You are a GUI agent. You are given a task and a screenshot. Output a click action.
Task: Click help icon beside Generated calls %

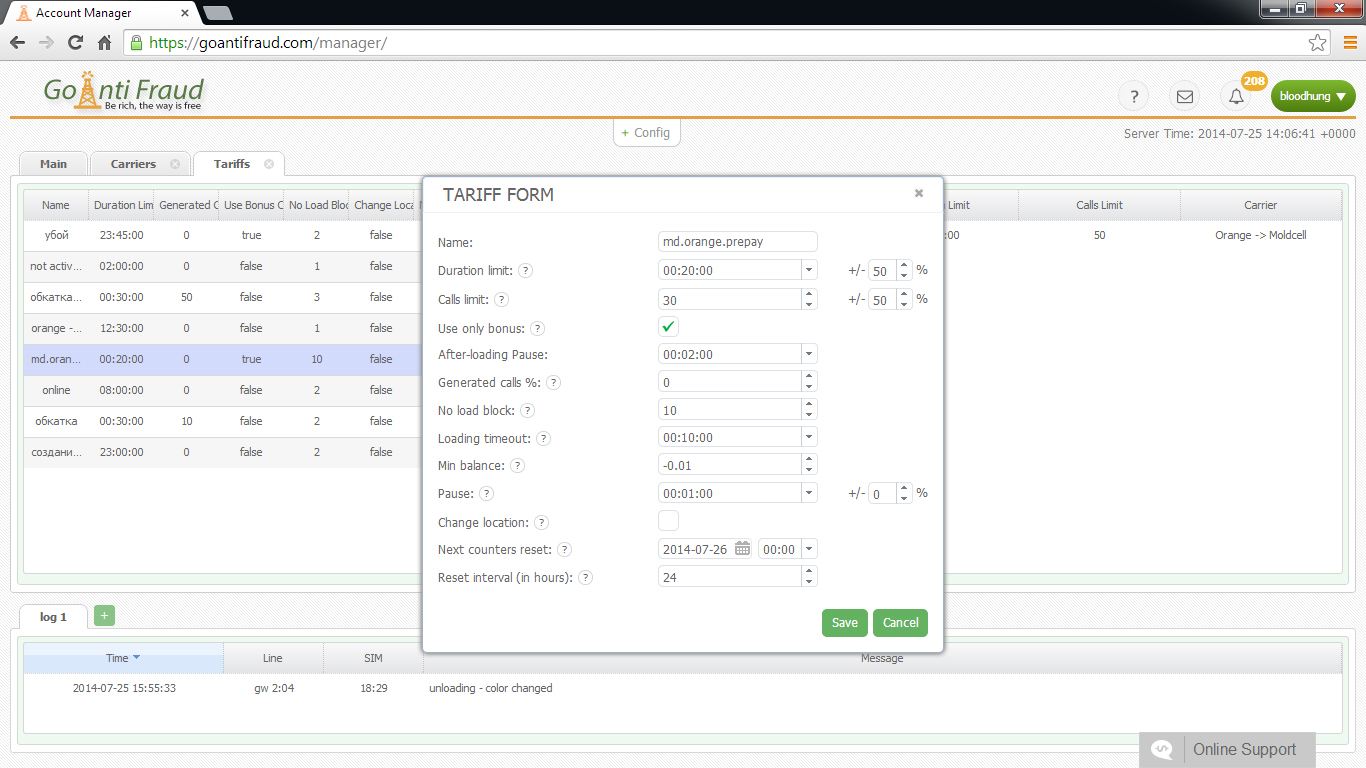553,383
